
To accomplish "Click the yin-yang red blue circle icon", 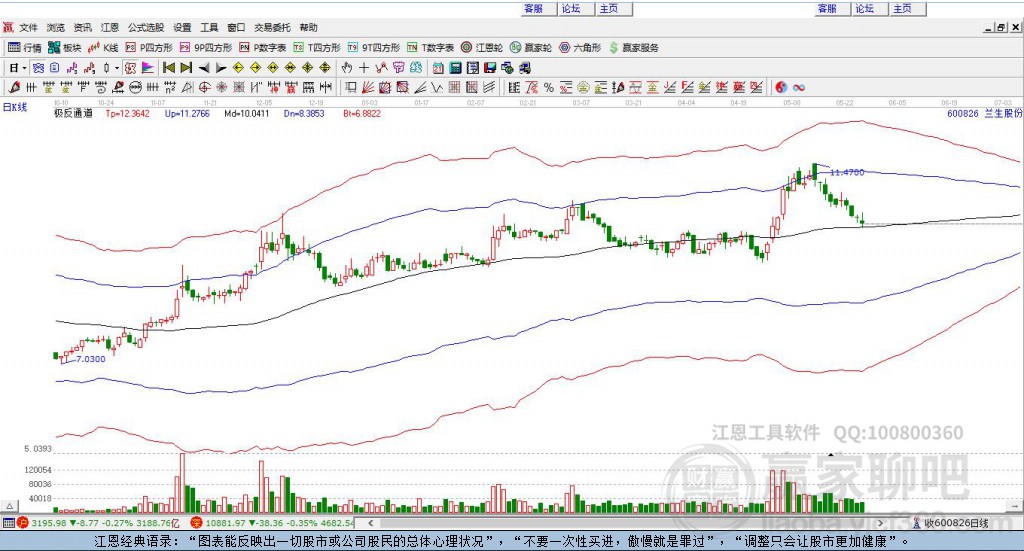I will [x=781, y=87].
